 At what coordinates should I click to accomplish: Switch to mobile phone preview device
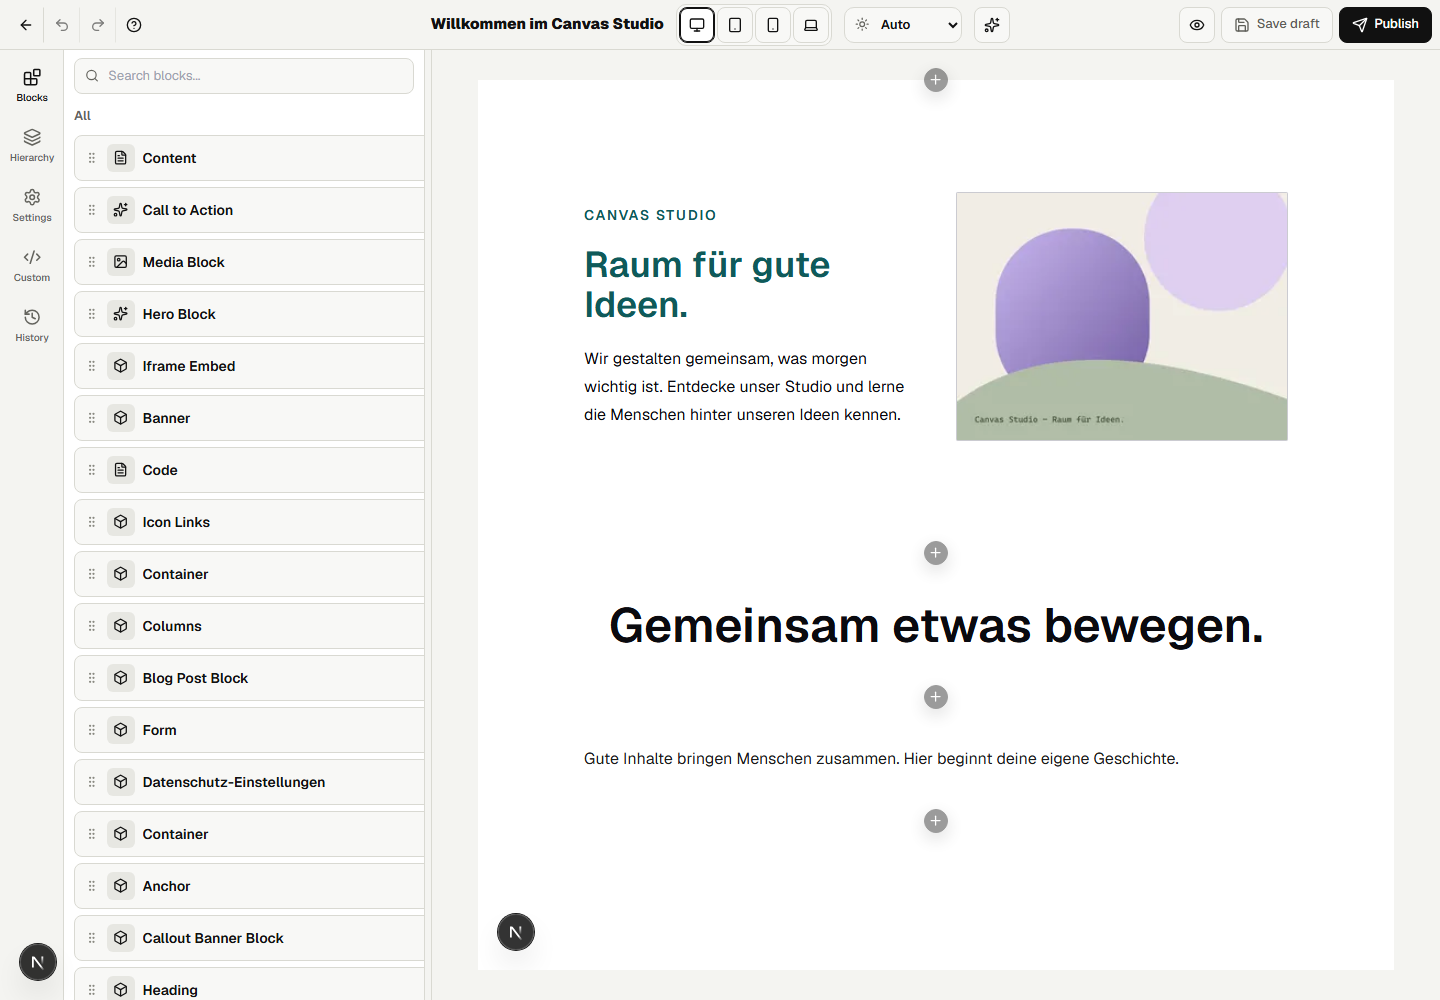point(773,25)
